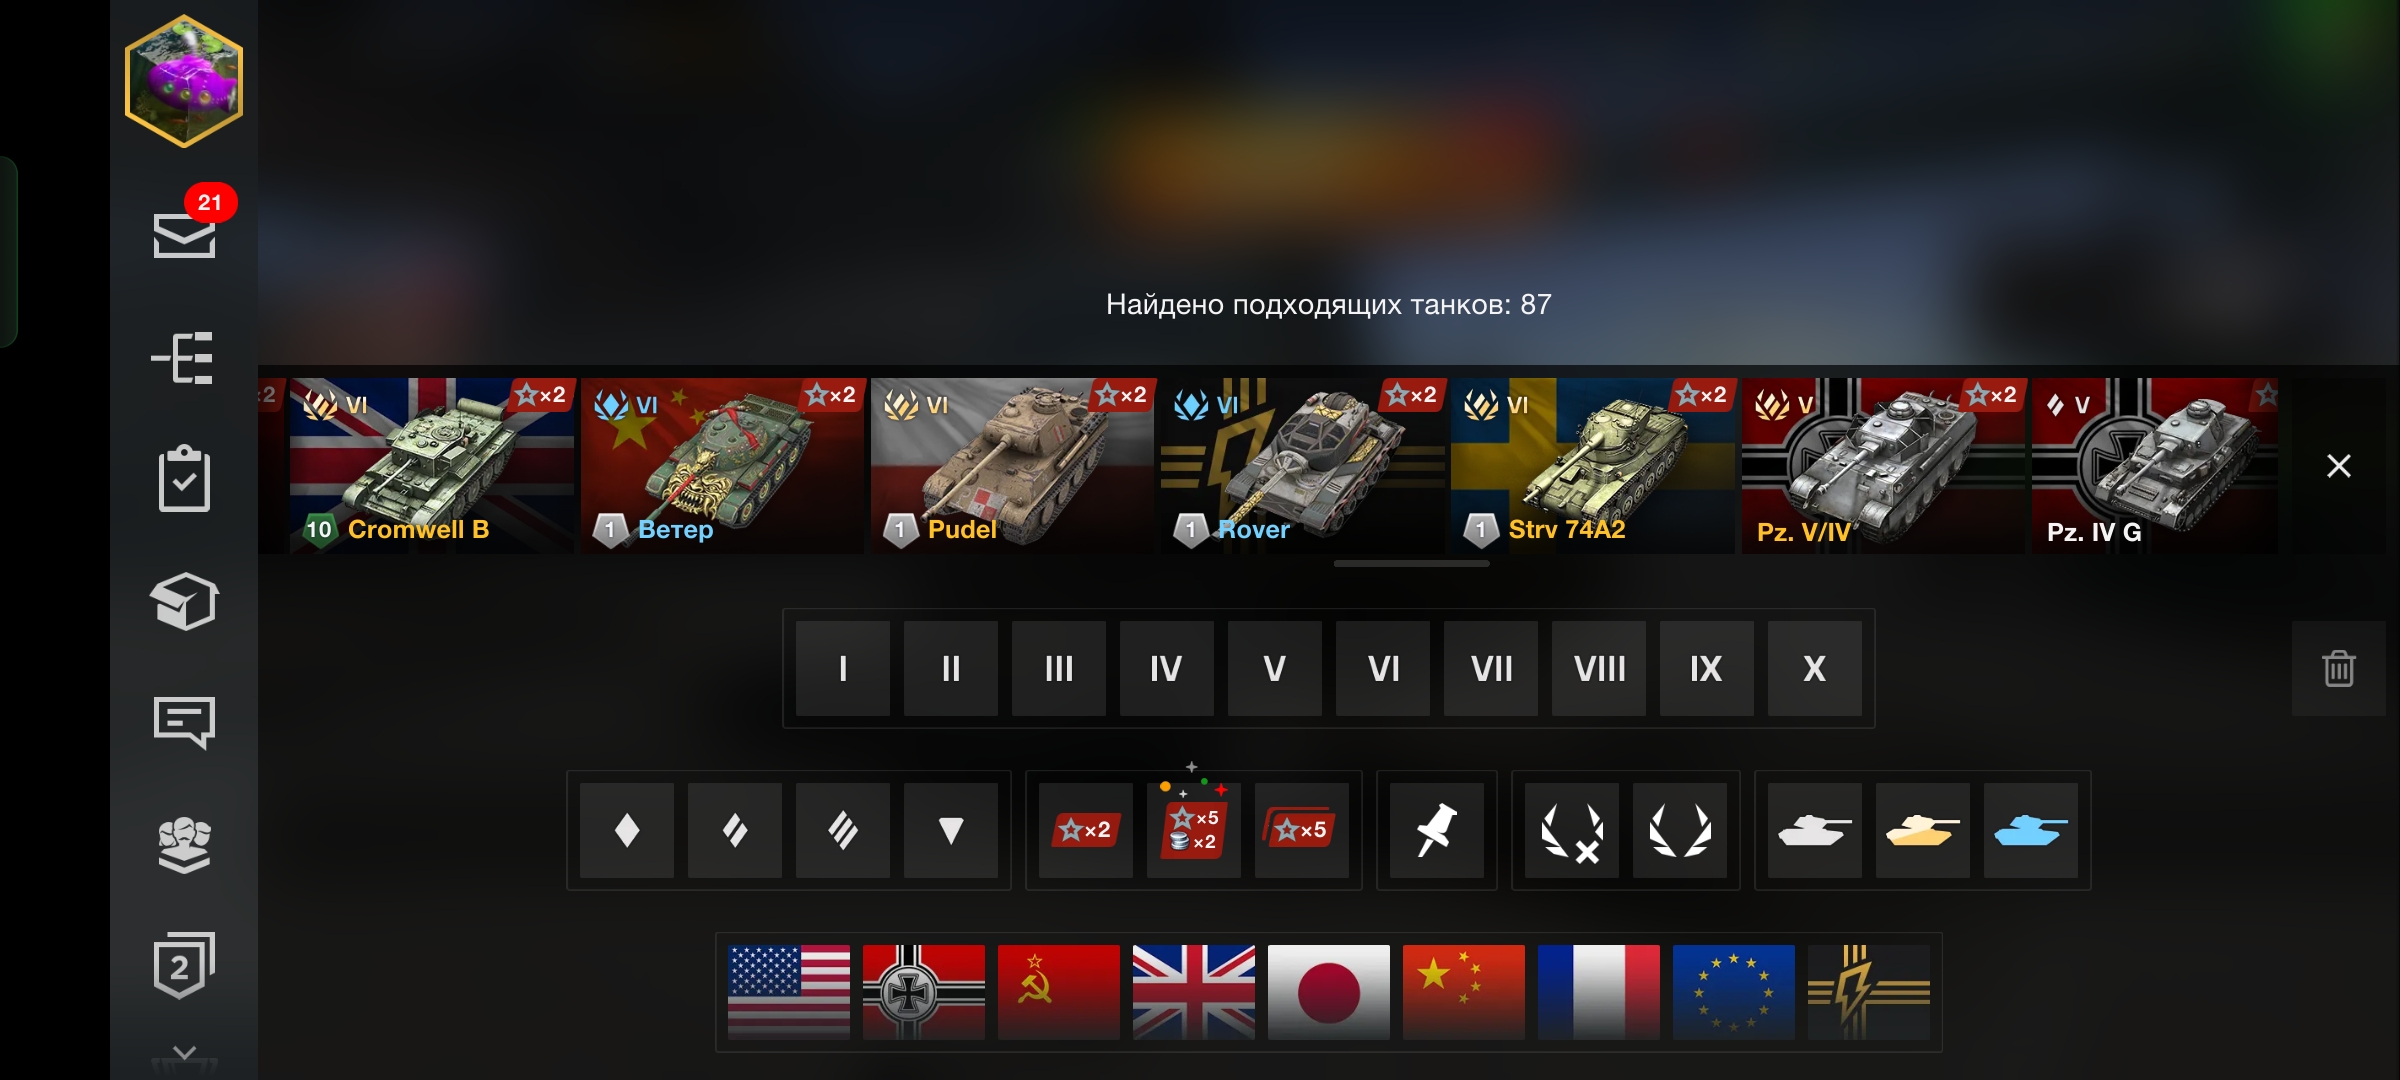Choose the Strv 74A2 tank card

1592,466
